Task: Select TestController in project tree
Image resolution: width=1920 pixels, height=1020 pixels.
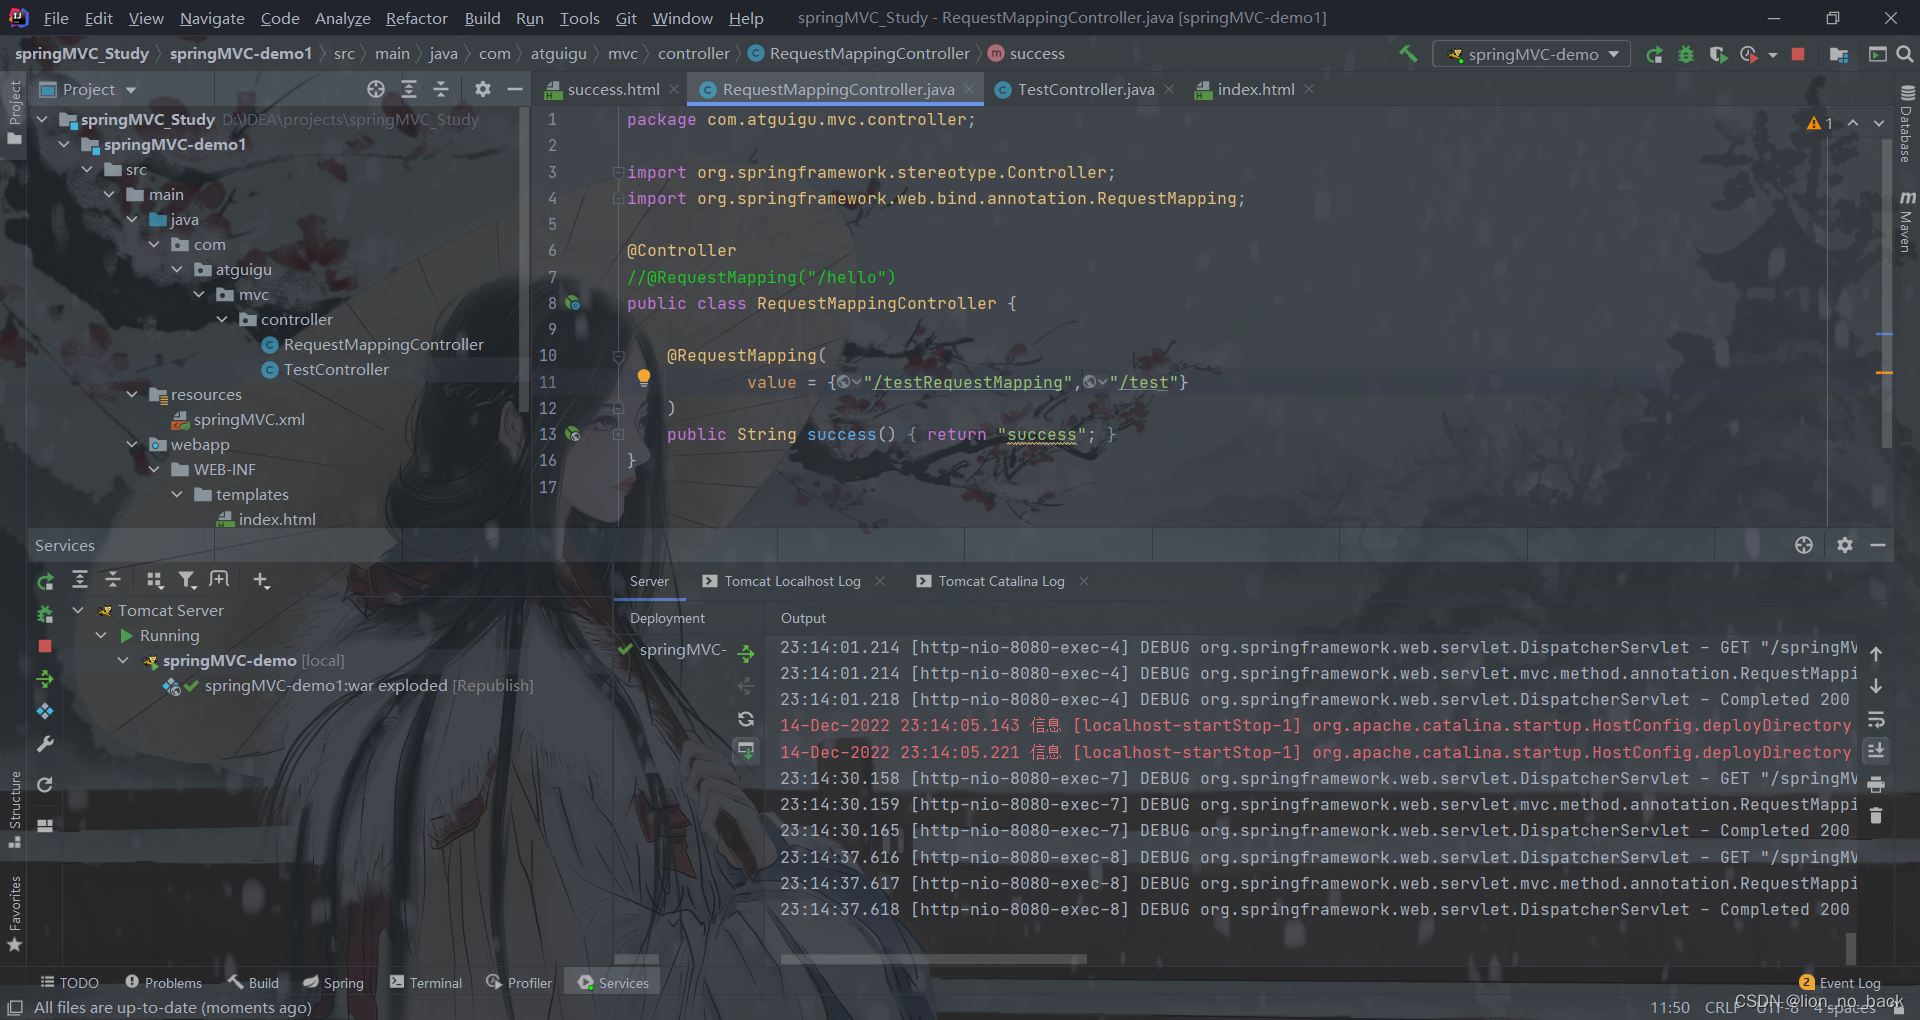Action: [x=336, y=370]
